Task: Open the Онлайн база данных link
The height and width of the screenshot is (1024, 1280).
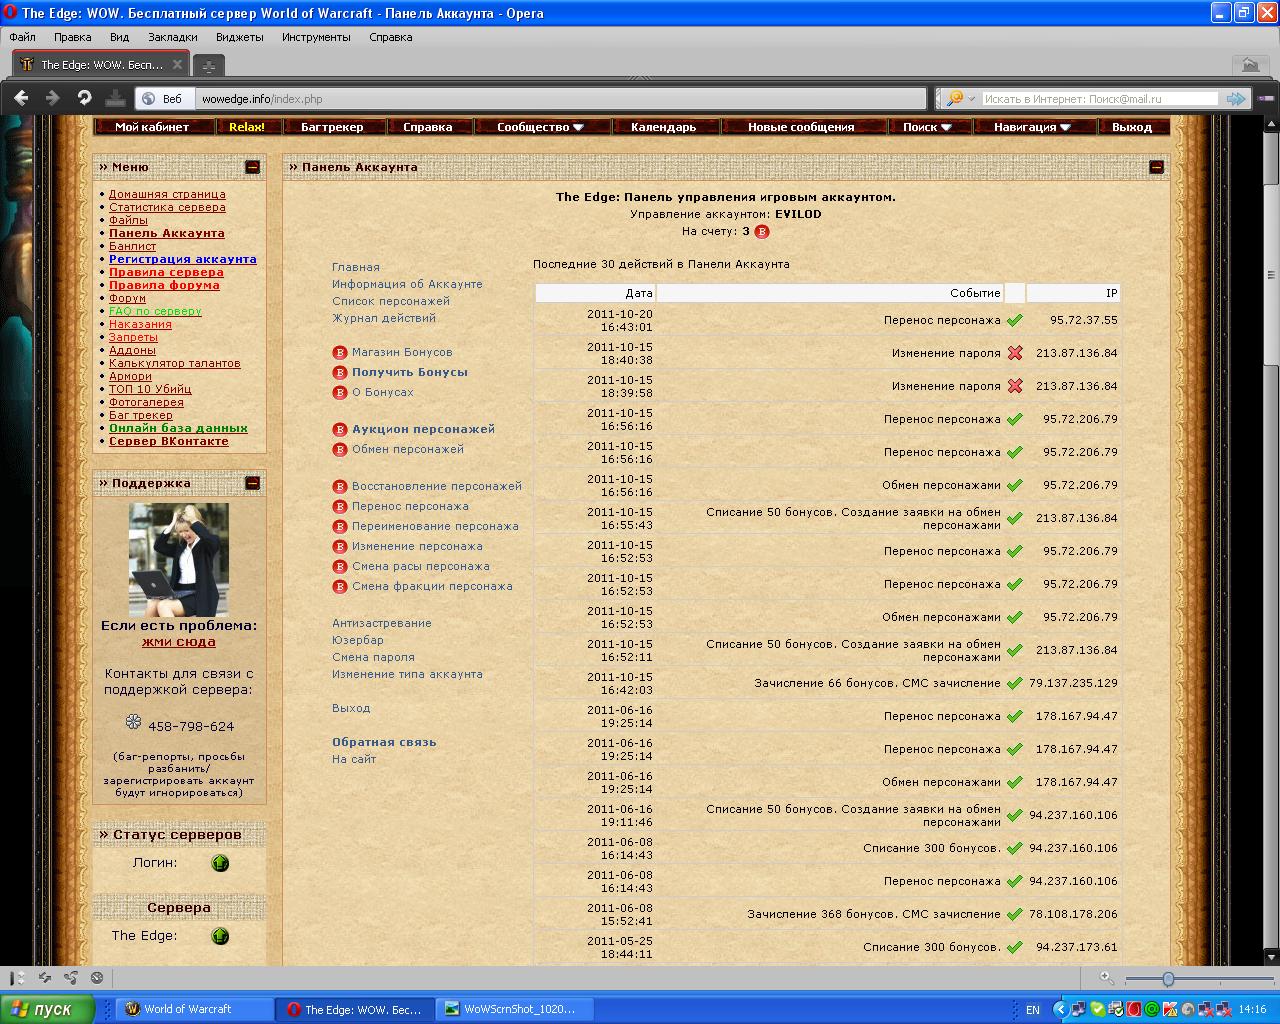Action: (178, 428)
